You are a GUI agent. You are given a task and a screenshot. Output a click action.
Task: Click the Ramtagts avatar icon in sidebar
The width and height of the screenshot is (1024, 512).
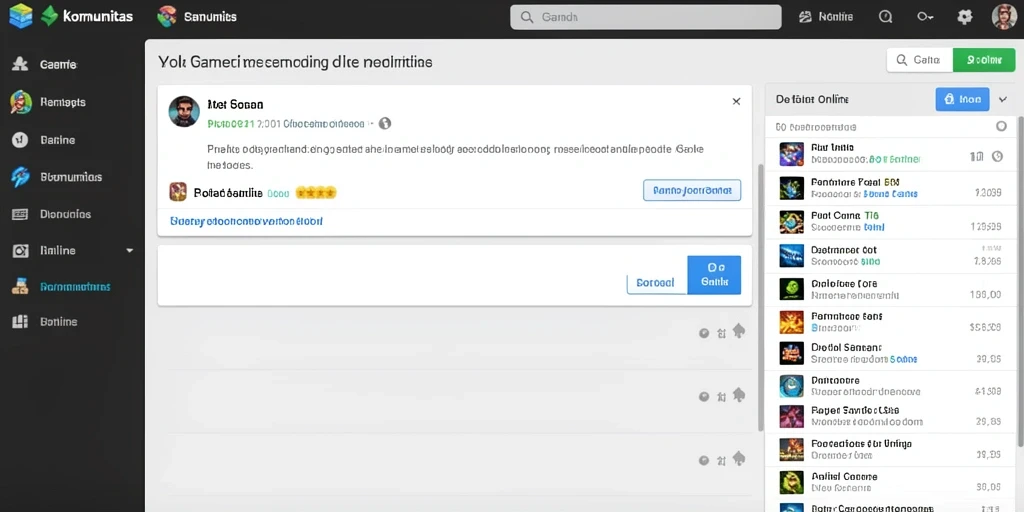[21, 102]
